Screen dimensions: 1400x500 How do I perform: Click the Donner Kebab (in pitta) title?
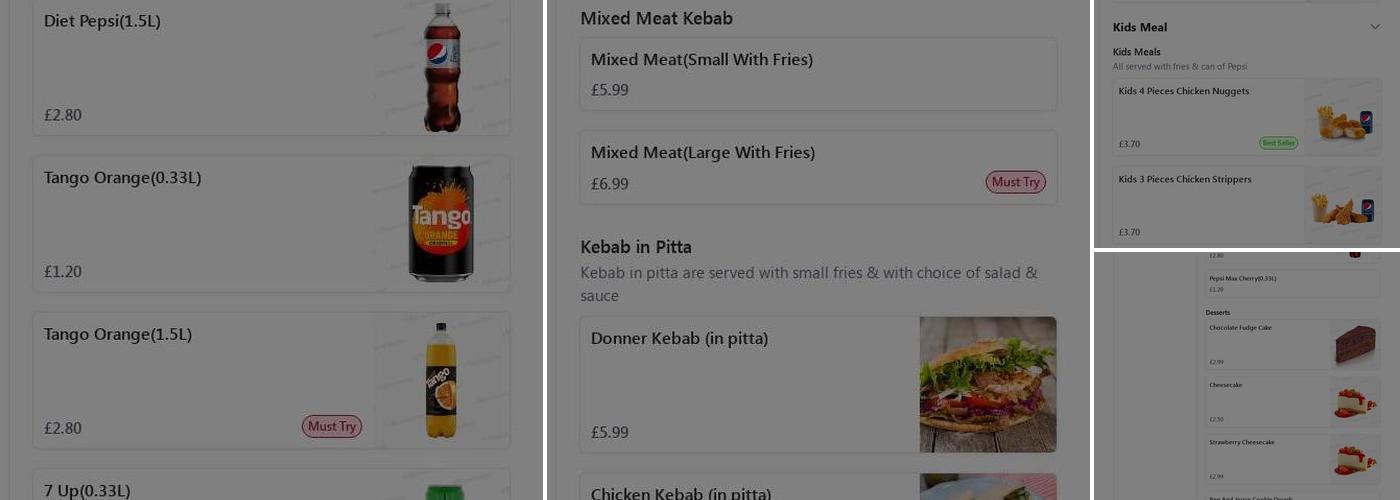click(679, 339)
